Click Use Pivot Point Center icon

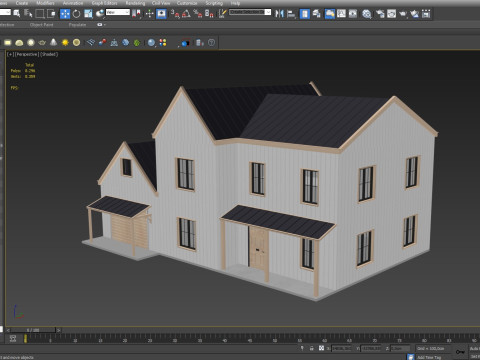(136, 14)
